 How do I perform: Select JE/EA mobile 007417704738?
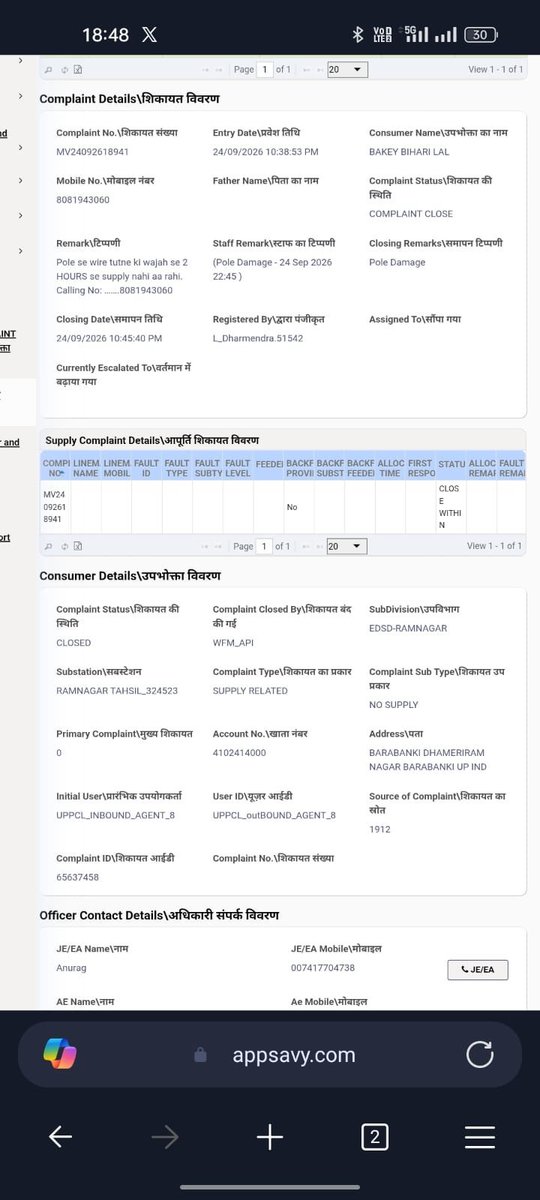pos(323,968)
